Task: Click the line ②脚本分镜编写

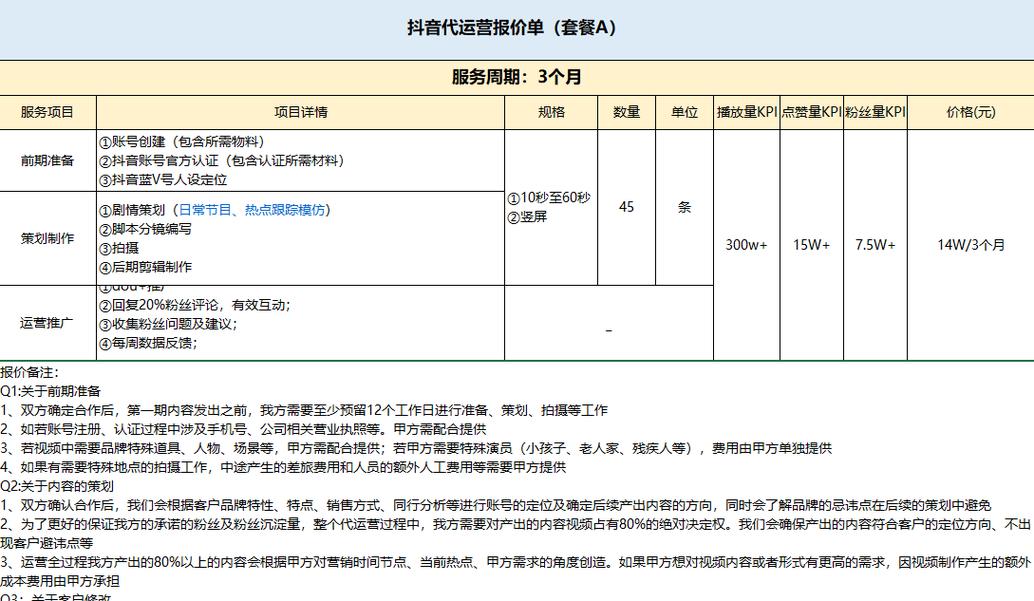Action: tap(145, 229)
